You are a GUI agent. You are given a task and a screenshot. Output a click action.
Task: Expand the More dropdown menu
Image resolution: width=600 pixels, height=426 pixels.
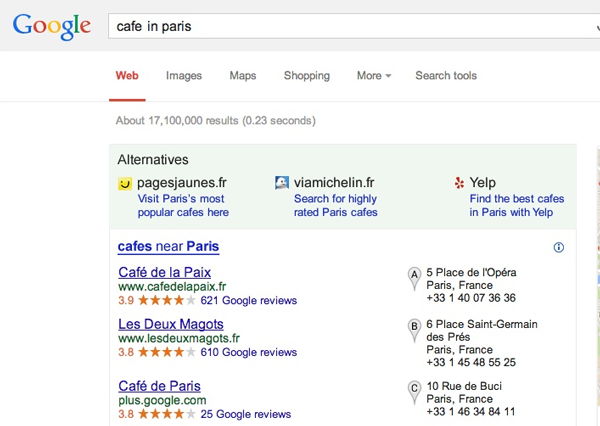(x=373, y=76)
